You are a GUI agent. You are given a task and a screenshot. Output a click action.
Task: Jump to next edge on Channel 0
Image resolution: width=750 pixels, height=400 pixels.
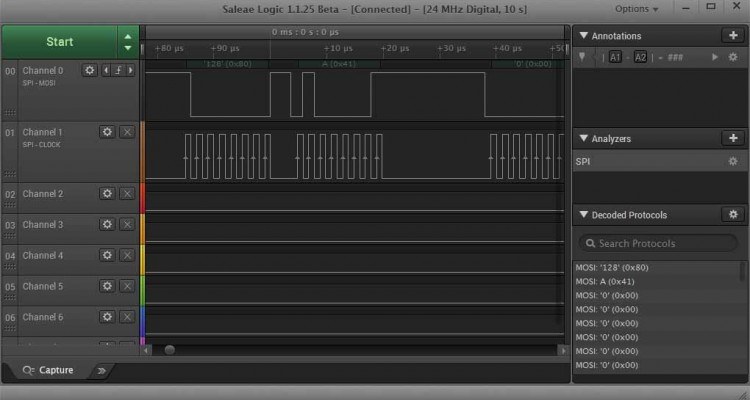(129, 71)
